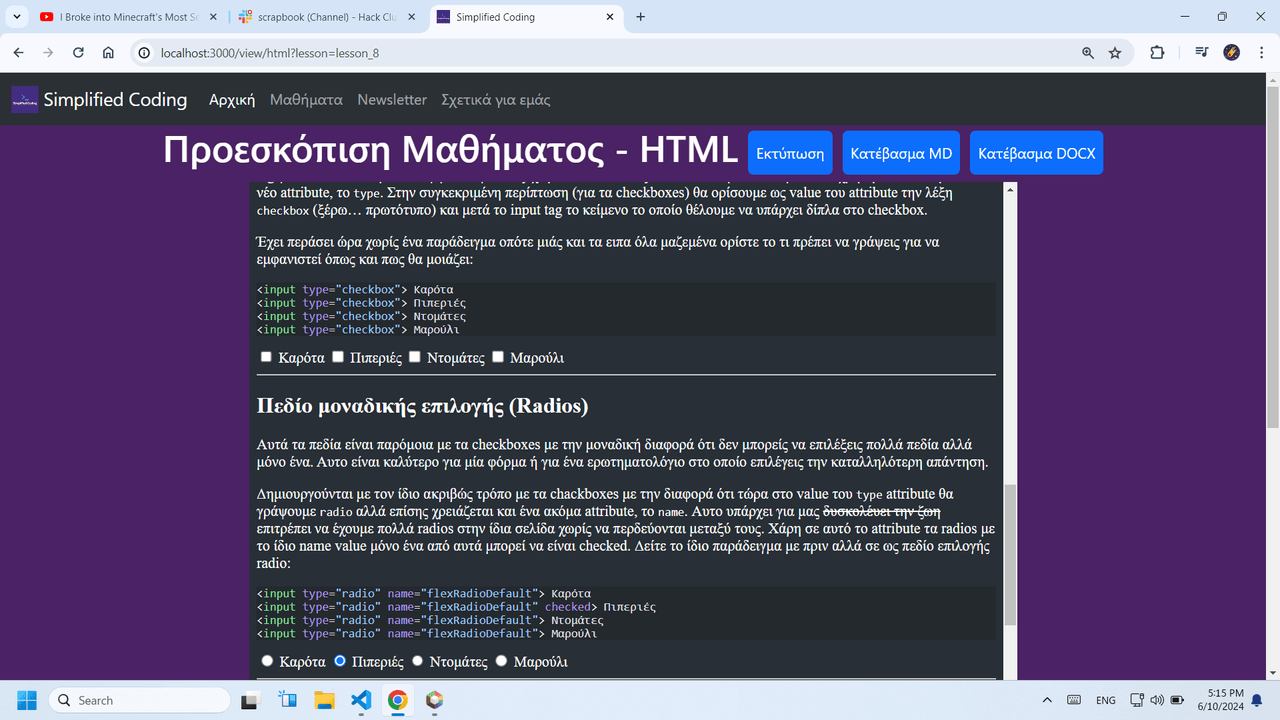Image resolution: width=1280 pixels, height=720 pixels.
Task: Open the new tab plus button
Action: (x=641, y=17)
